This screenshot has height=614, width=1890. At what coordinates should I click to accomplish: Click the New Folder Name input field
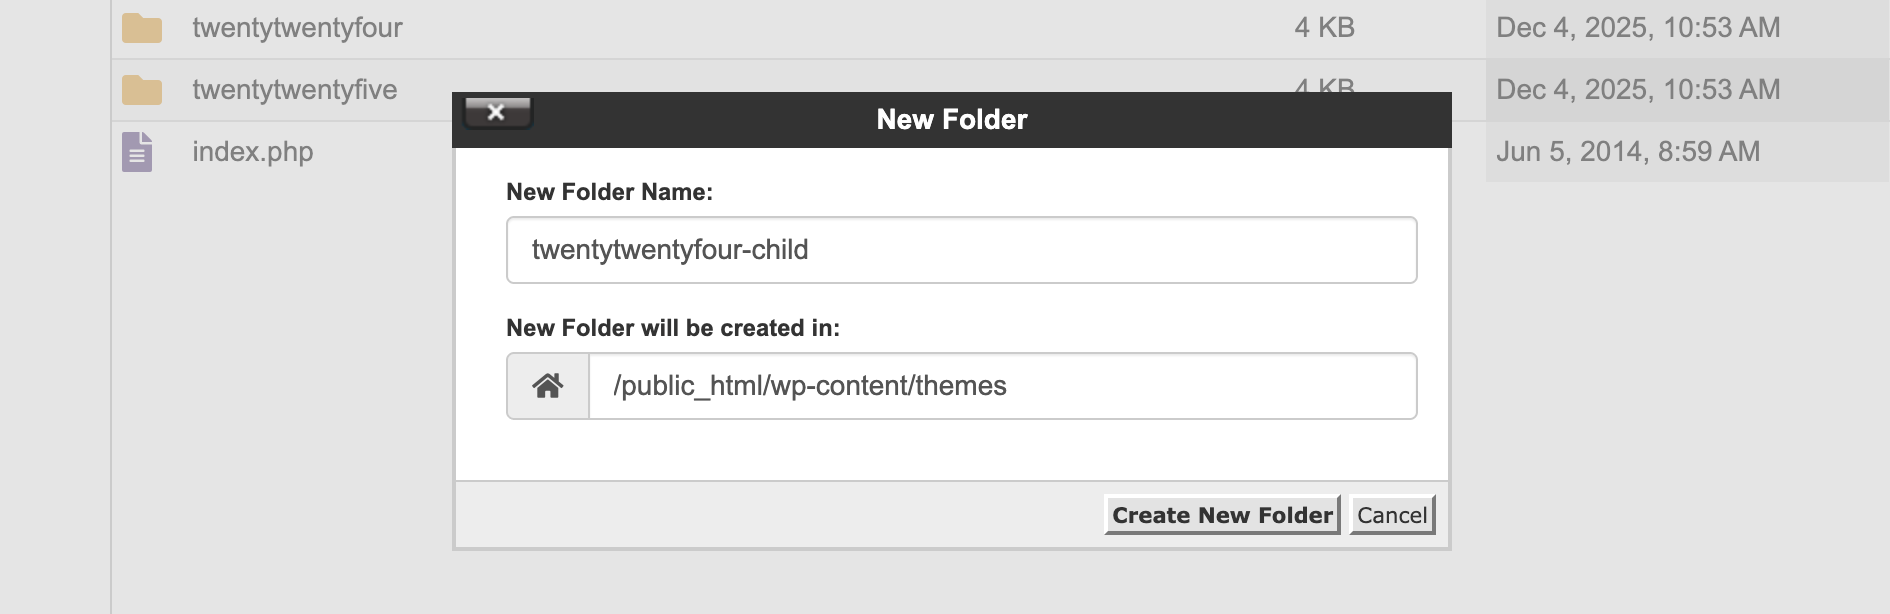coord(960,249)
